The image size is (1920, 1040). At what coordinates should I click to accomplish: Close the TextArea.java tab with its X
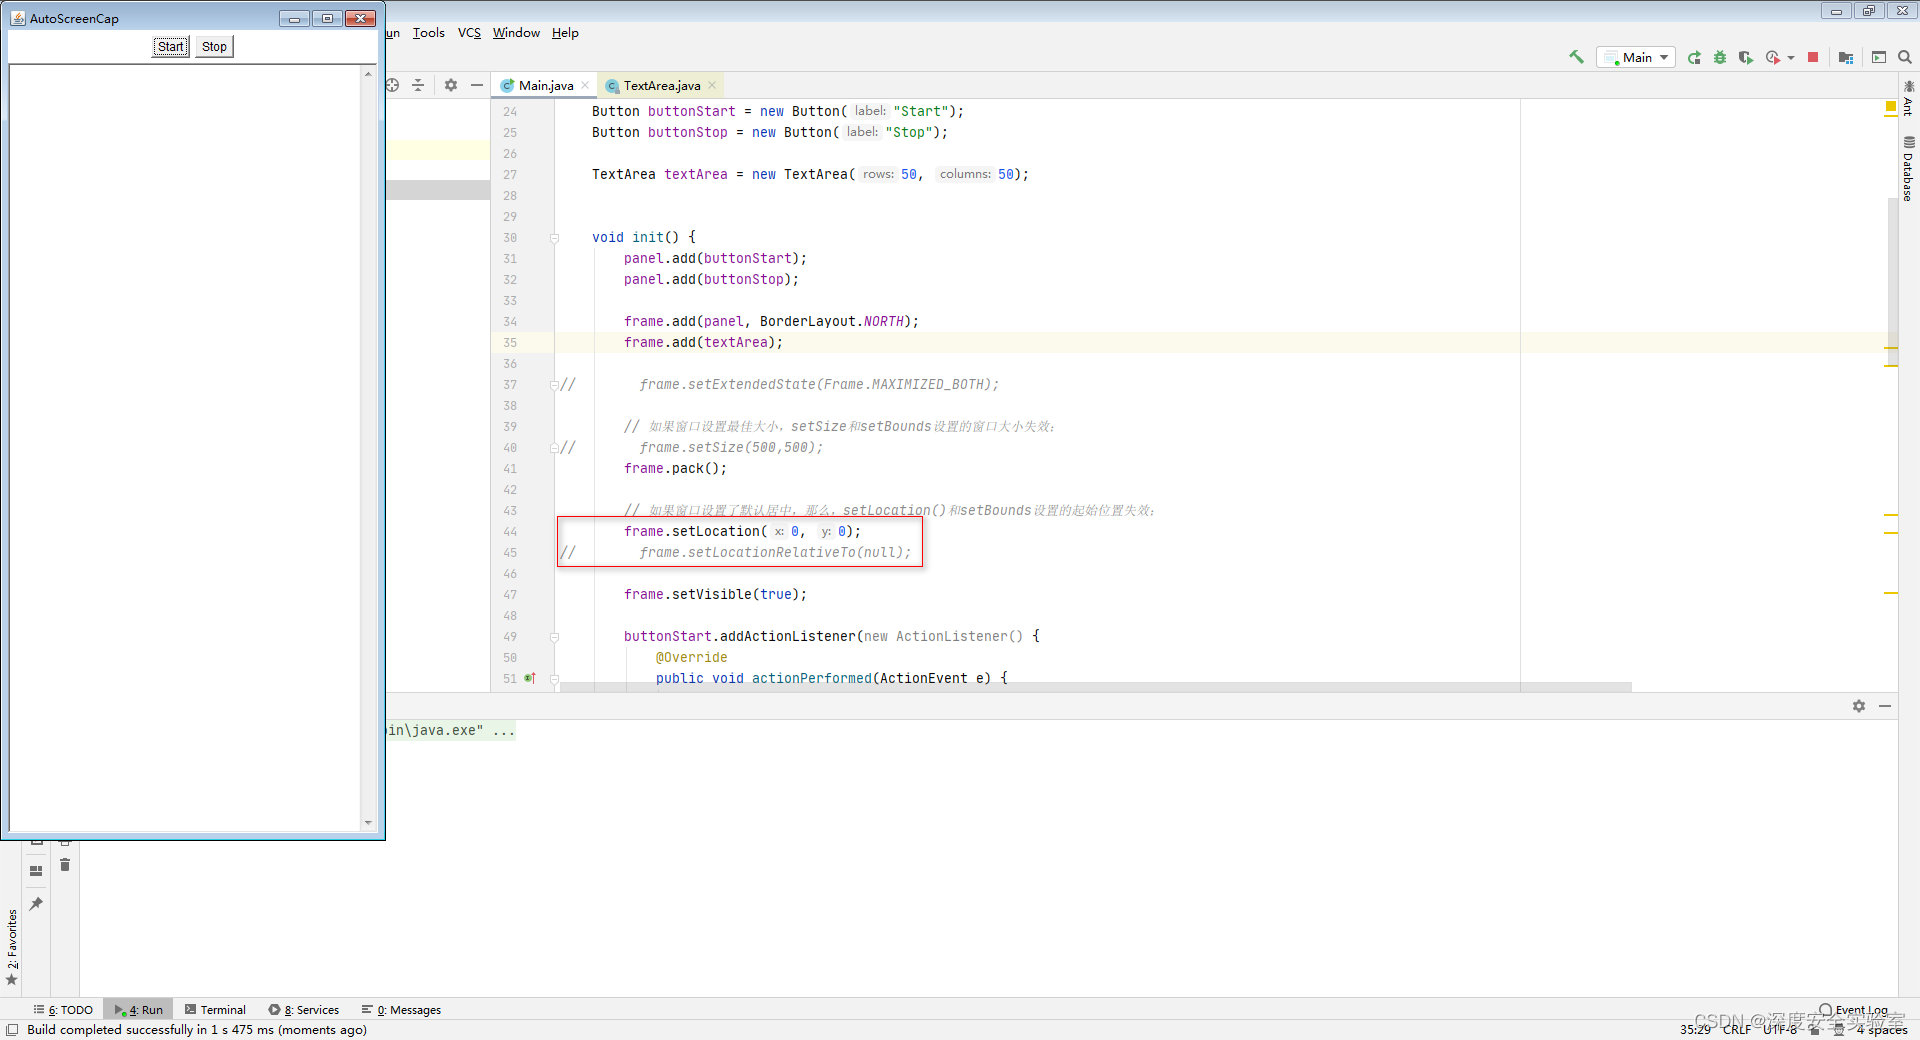[711, 85]
